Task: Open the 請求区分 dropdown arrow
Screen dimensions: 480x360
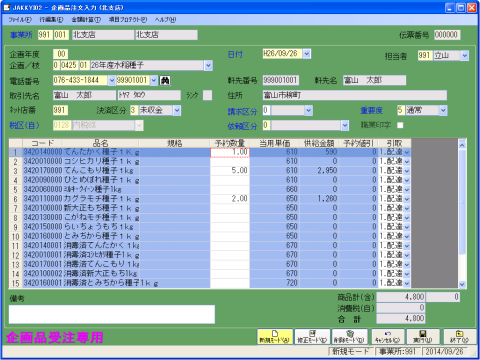Action: [x=309, y=110]
